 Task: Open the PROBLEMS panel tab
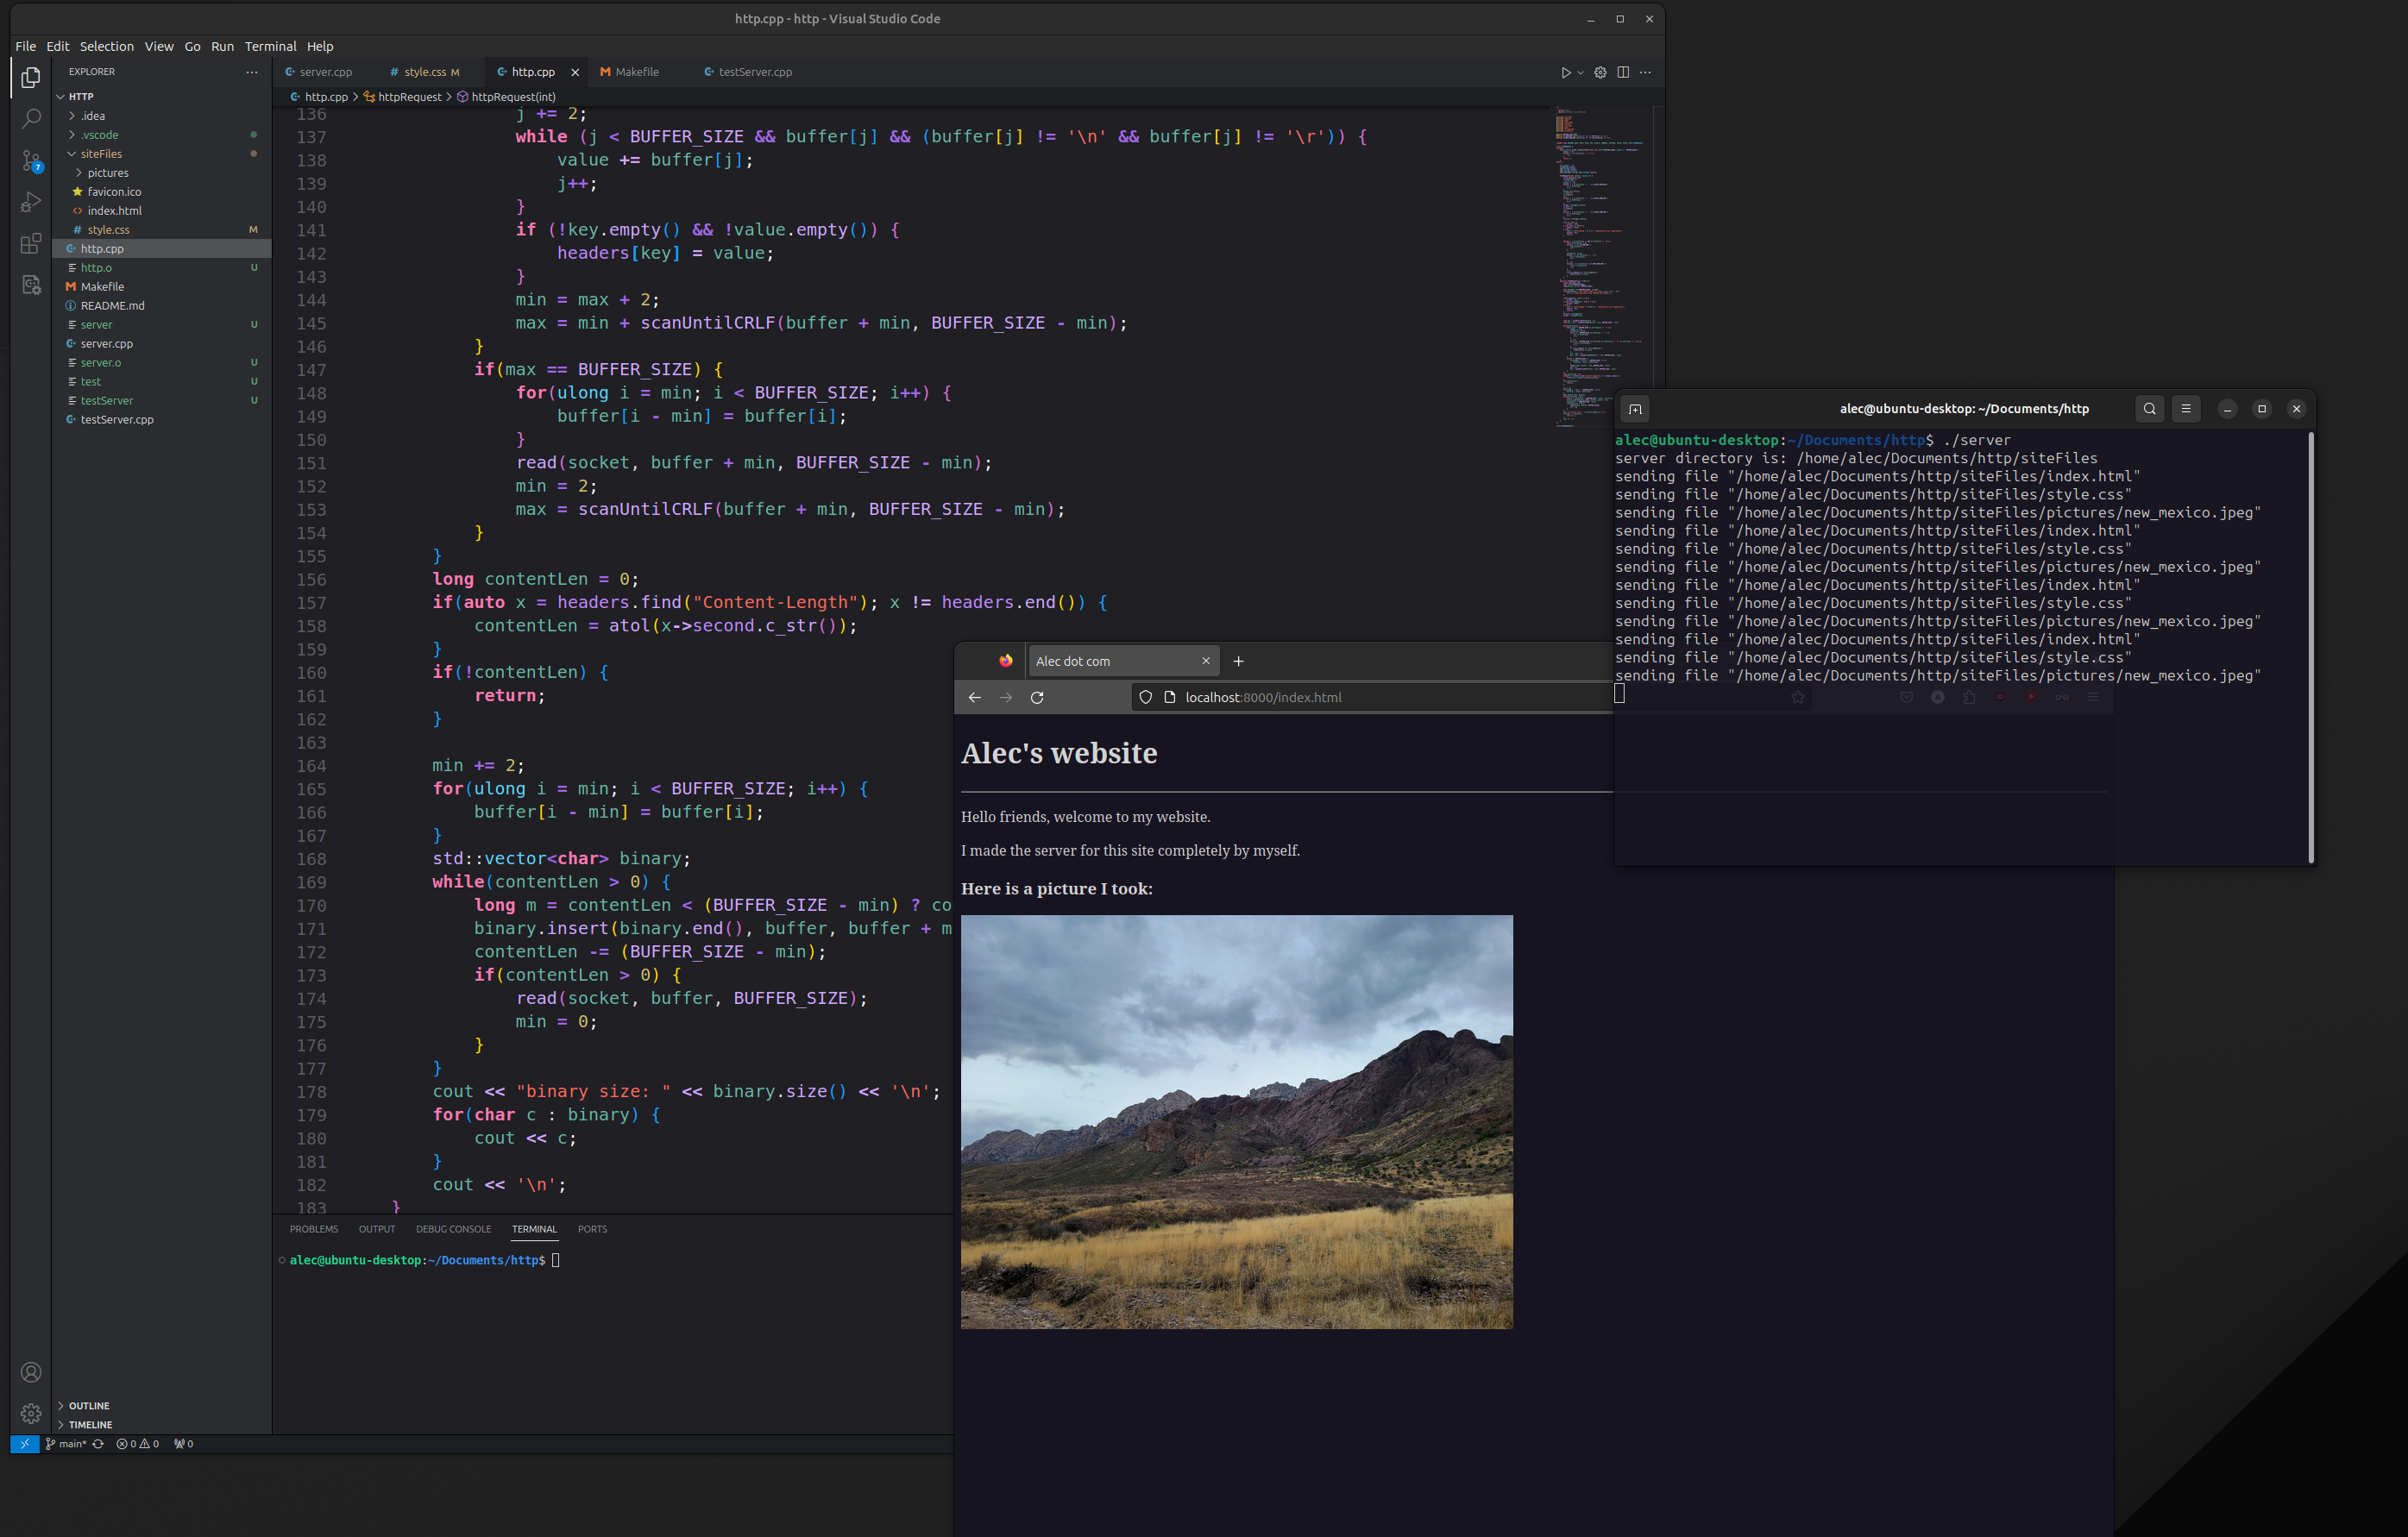coord(314,1229)
